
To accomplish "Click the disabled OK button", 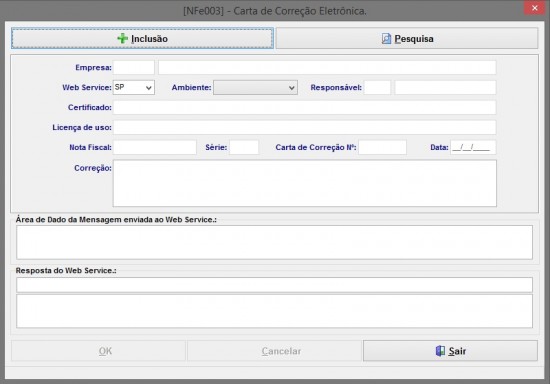I will tap(98, 351).
